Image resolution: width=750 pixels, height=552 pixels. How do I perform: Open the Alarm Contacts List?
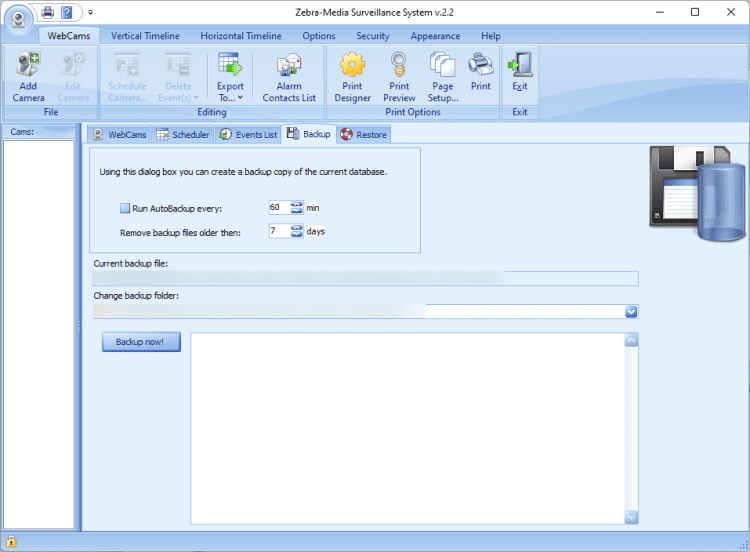click(289, 77)
